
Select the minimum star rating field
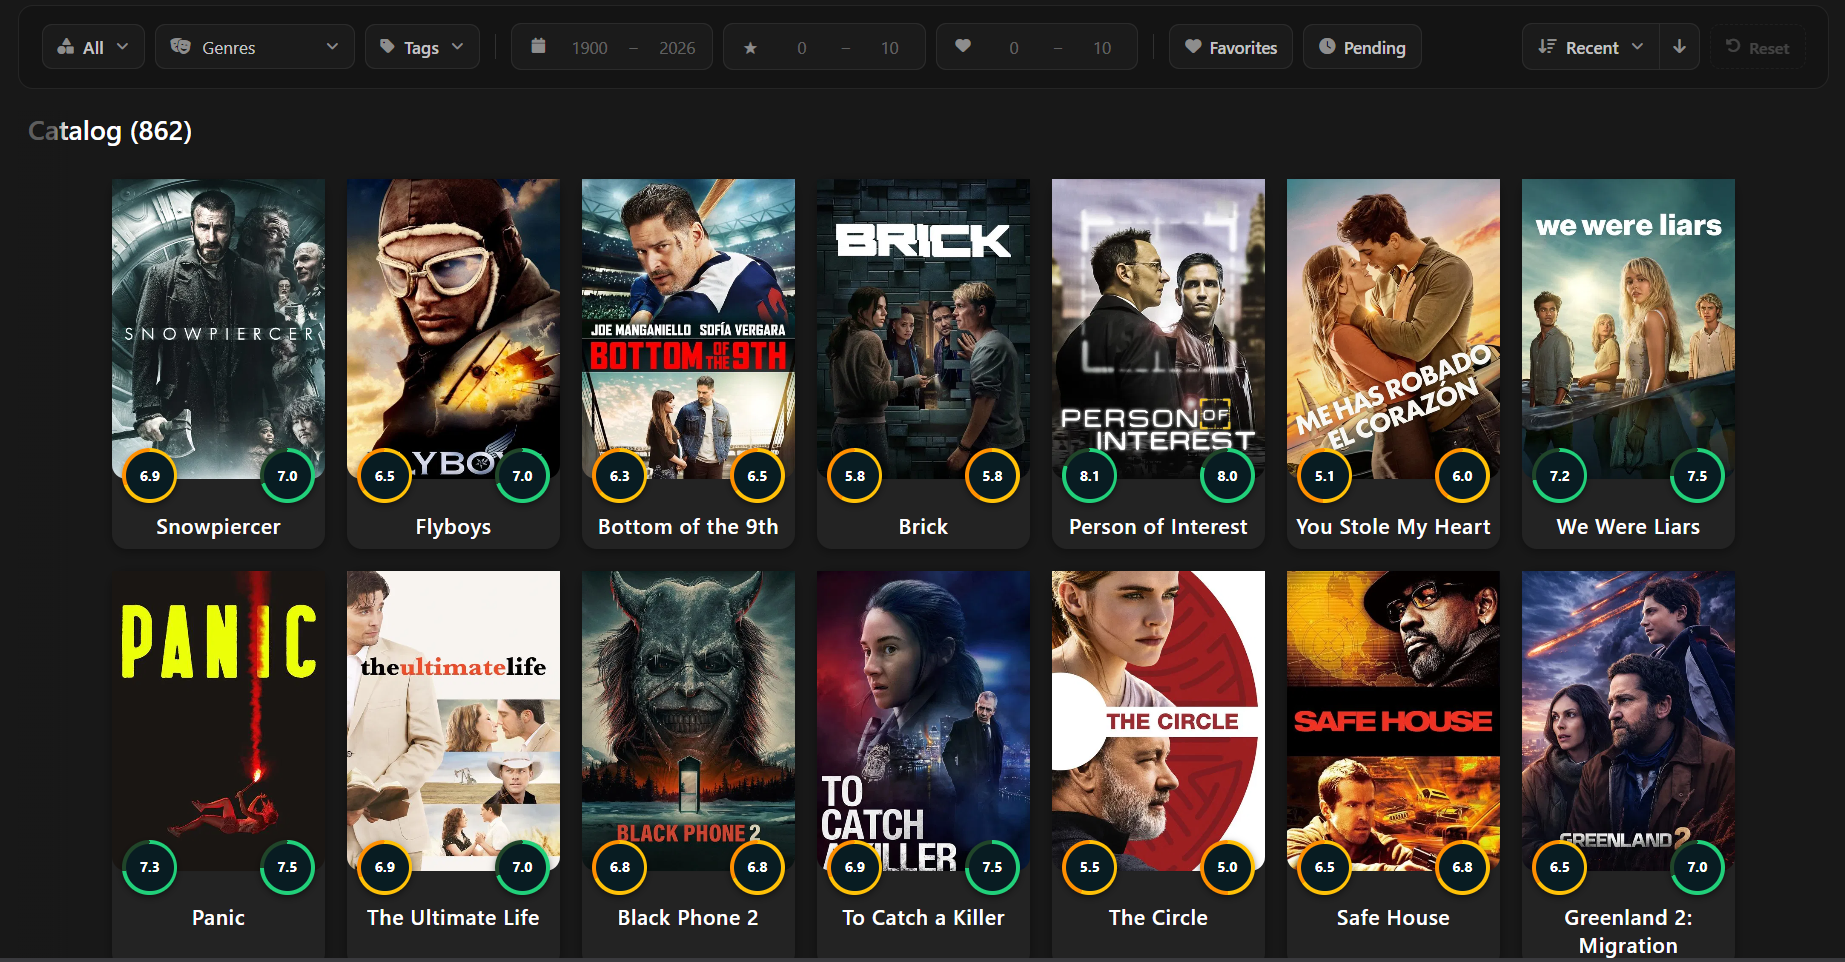802,48
